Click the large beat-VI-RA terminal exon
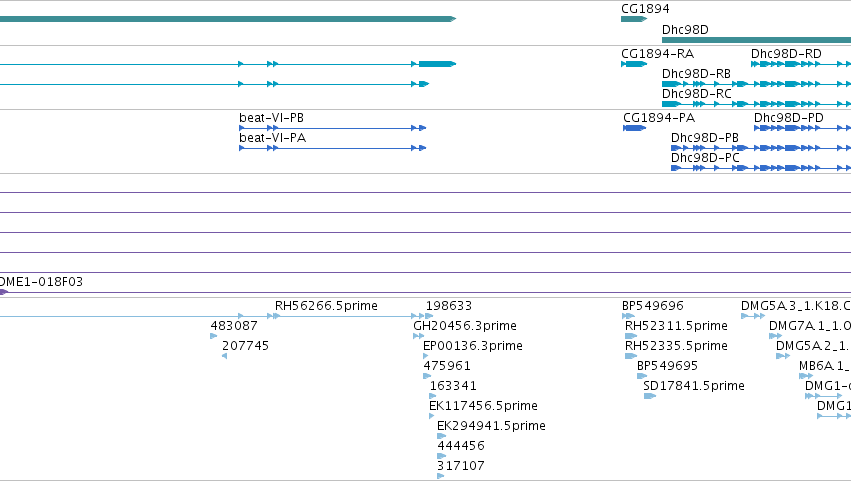The width and height of the screenshot is (851, 481). click(437, 64)
